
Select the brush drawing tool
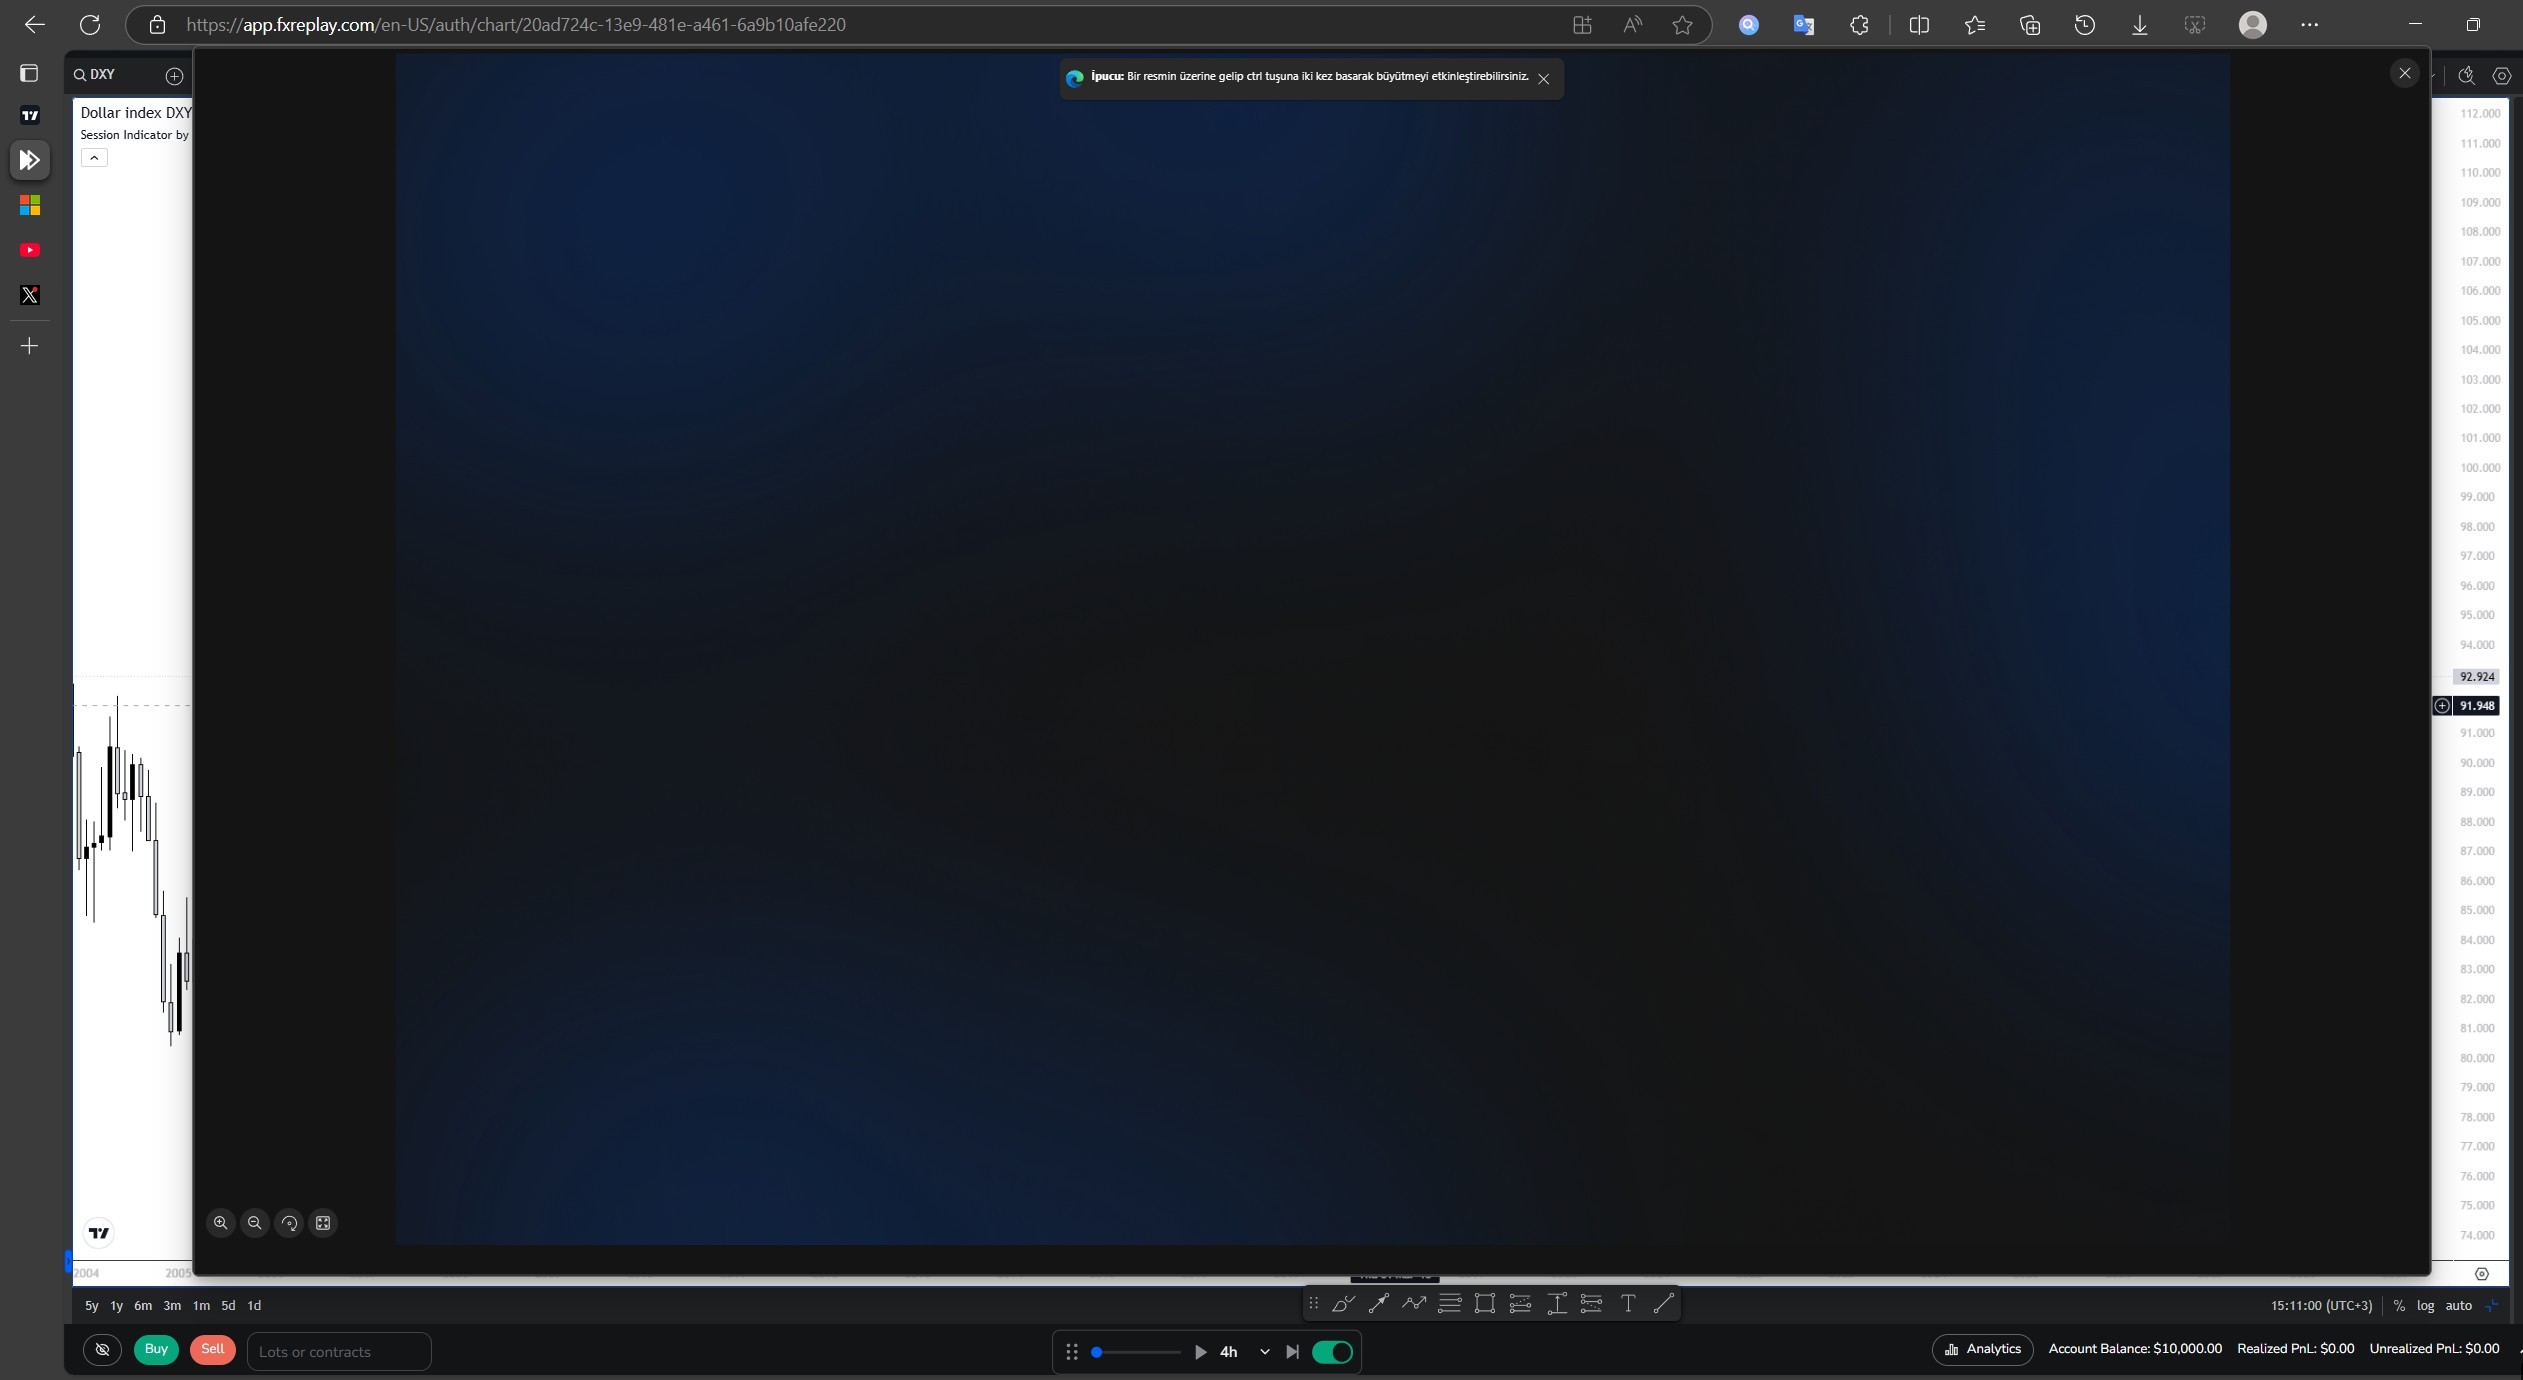click(x=1343, y=1303)
